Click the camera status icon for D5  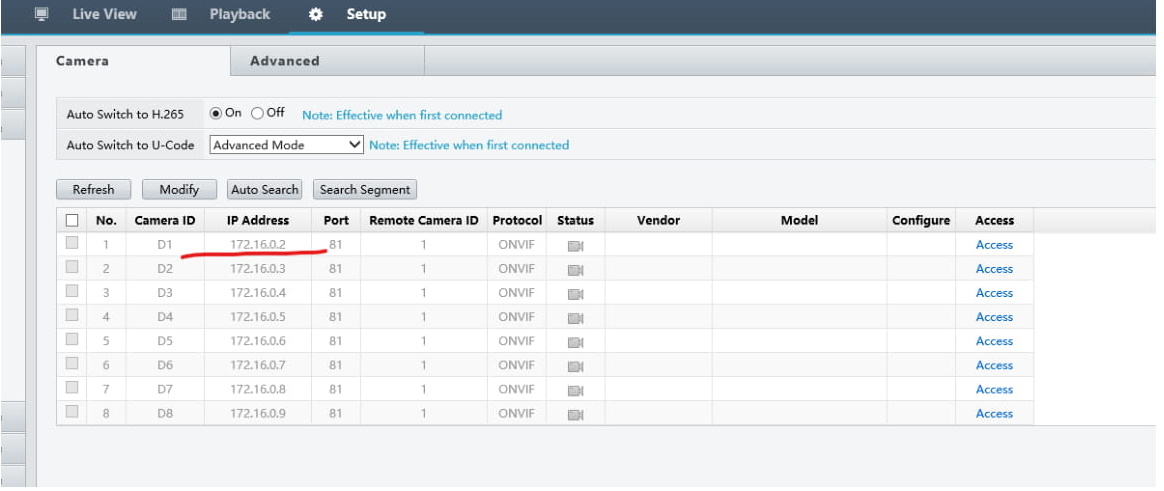575,342
